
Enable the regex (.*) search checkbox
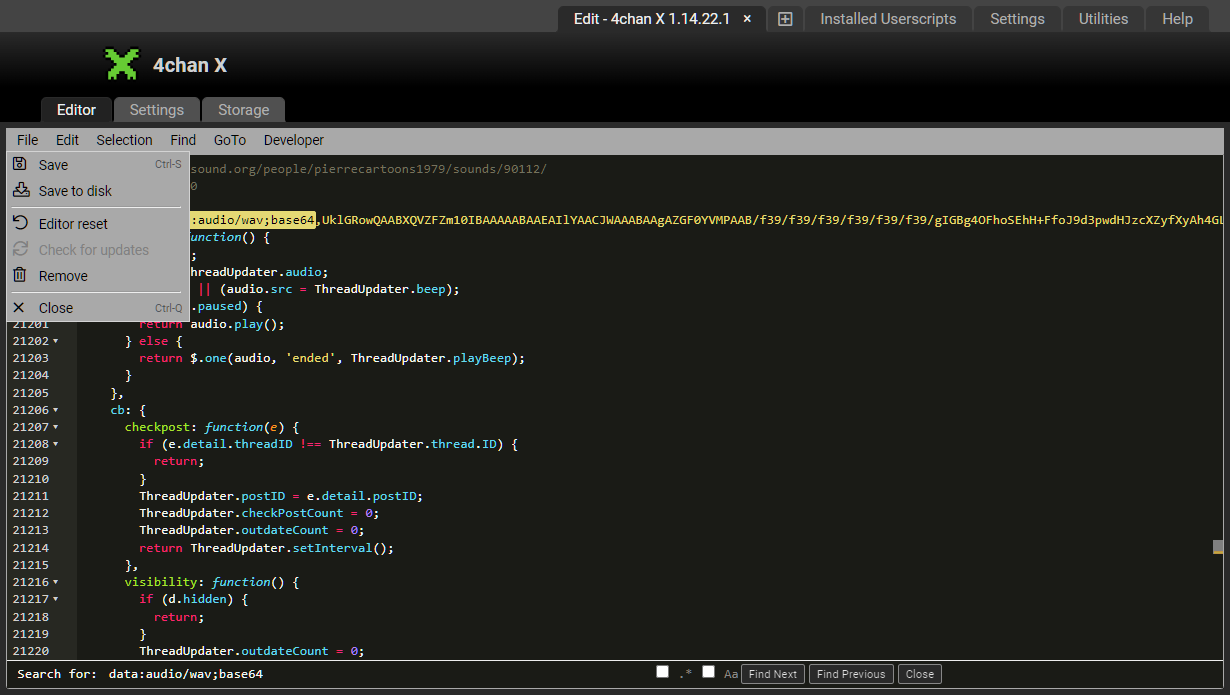(x=662, y=672)
